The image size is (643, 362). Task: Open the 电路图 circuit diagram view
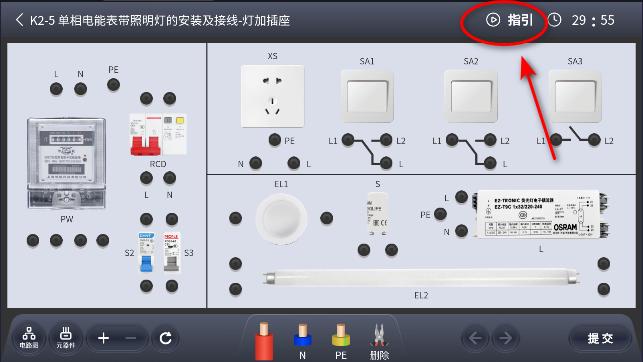tap(29, 338)
